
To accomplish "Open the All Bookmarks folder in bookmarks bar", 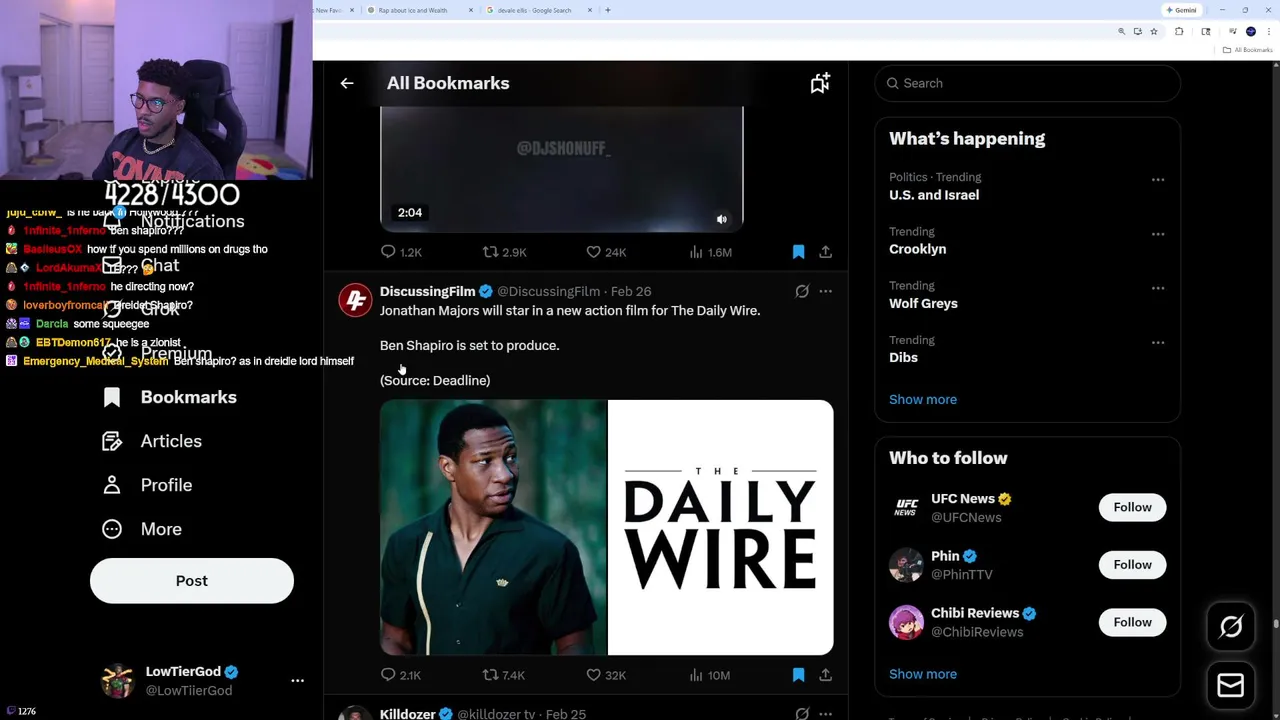I will [1250, 50].
